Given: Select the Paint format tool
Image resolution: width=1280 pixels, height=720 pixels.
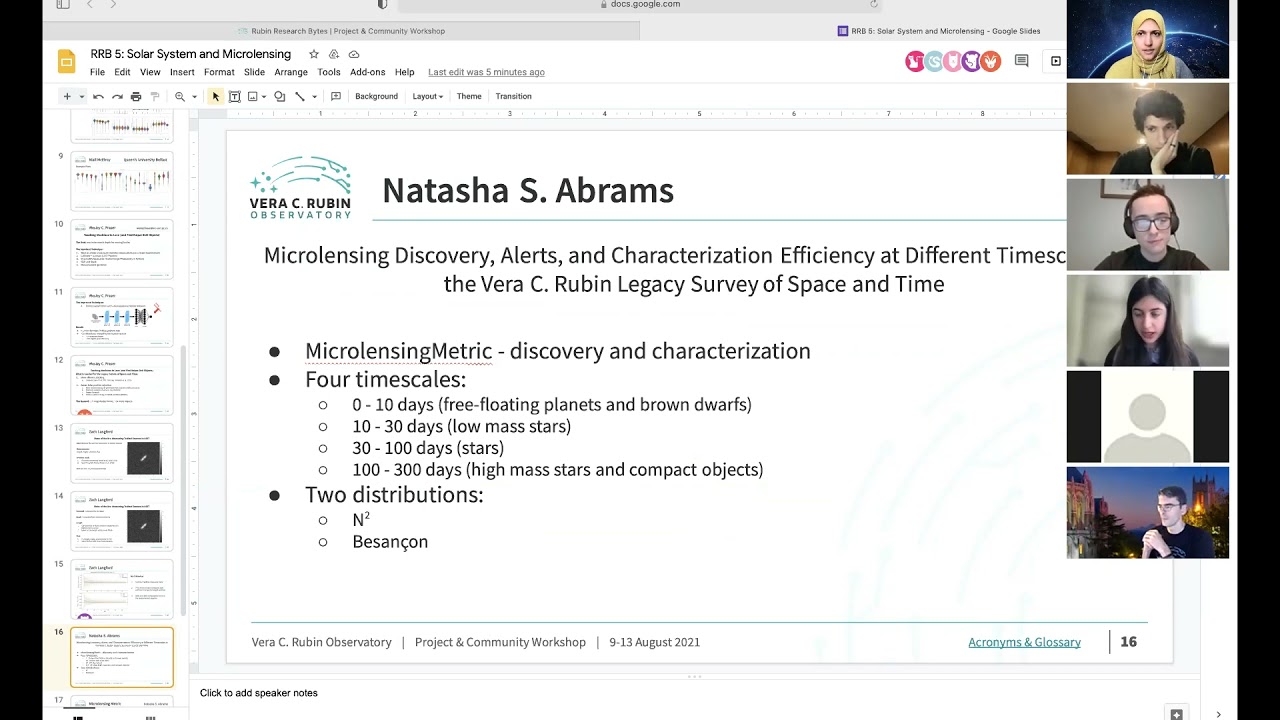Looking at the screenshot, I should [155, 96].
